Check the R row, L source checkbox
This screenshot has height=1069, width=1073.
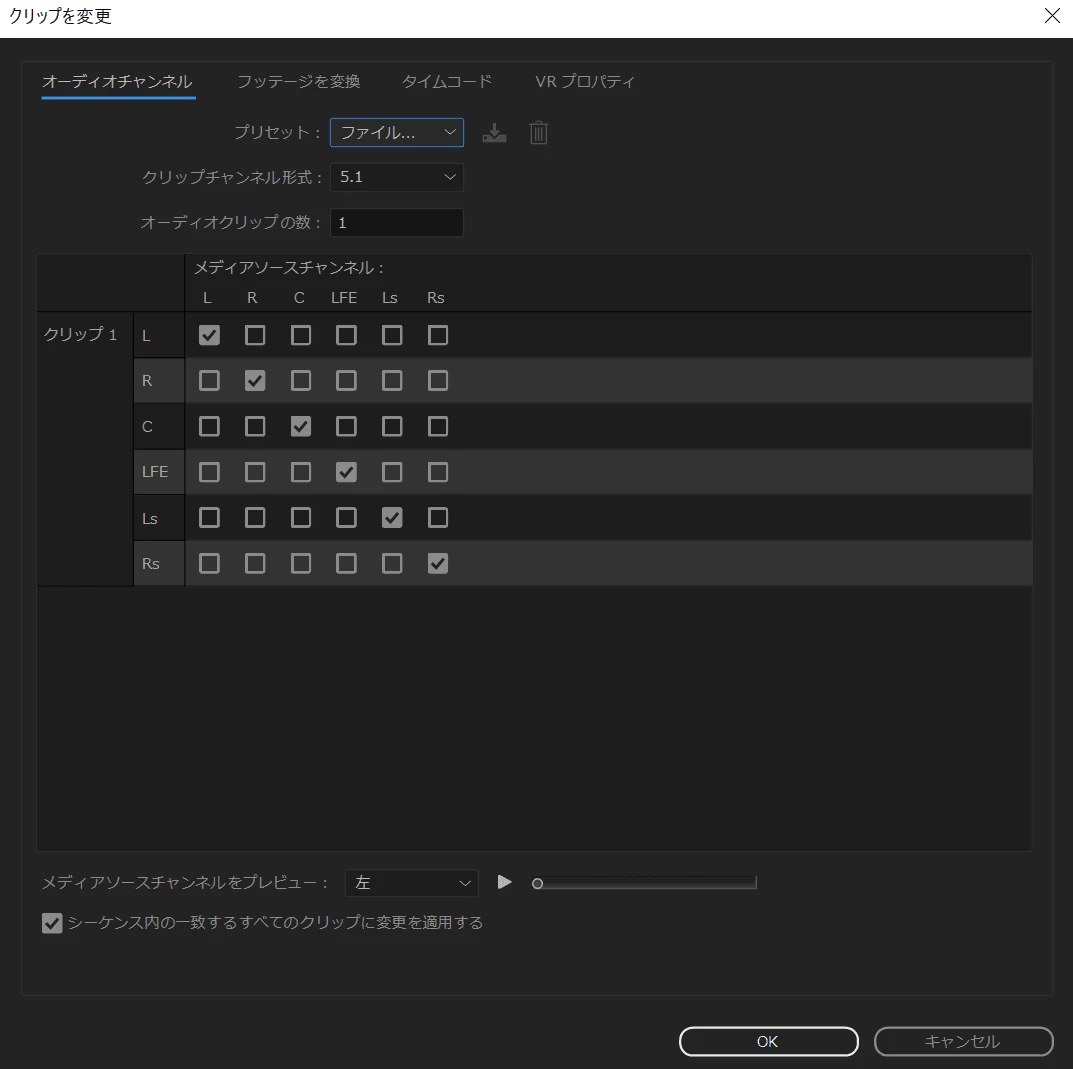tap(209, 381)
